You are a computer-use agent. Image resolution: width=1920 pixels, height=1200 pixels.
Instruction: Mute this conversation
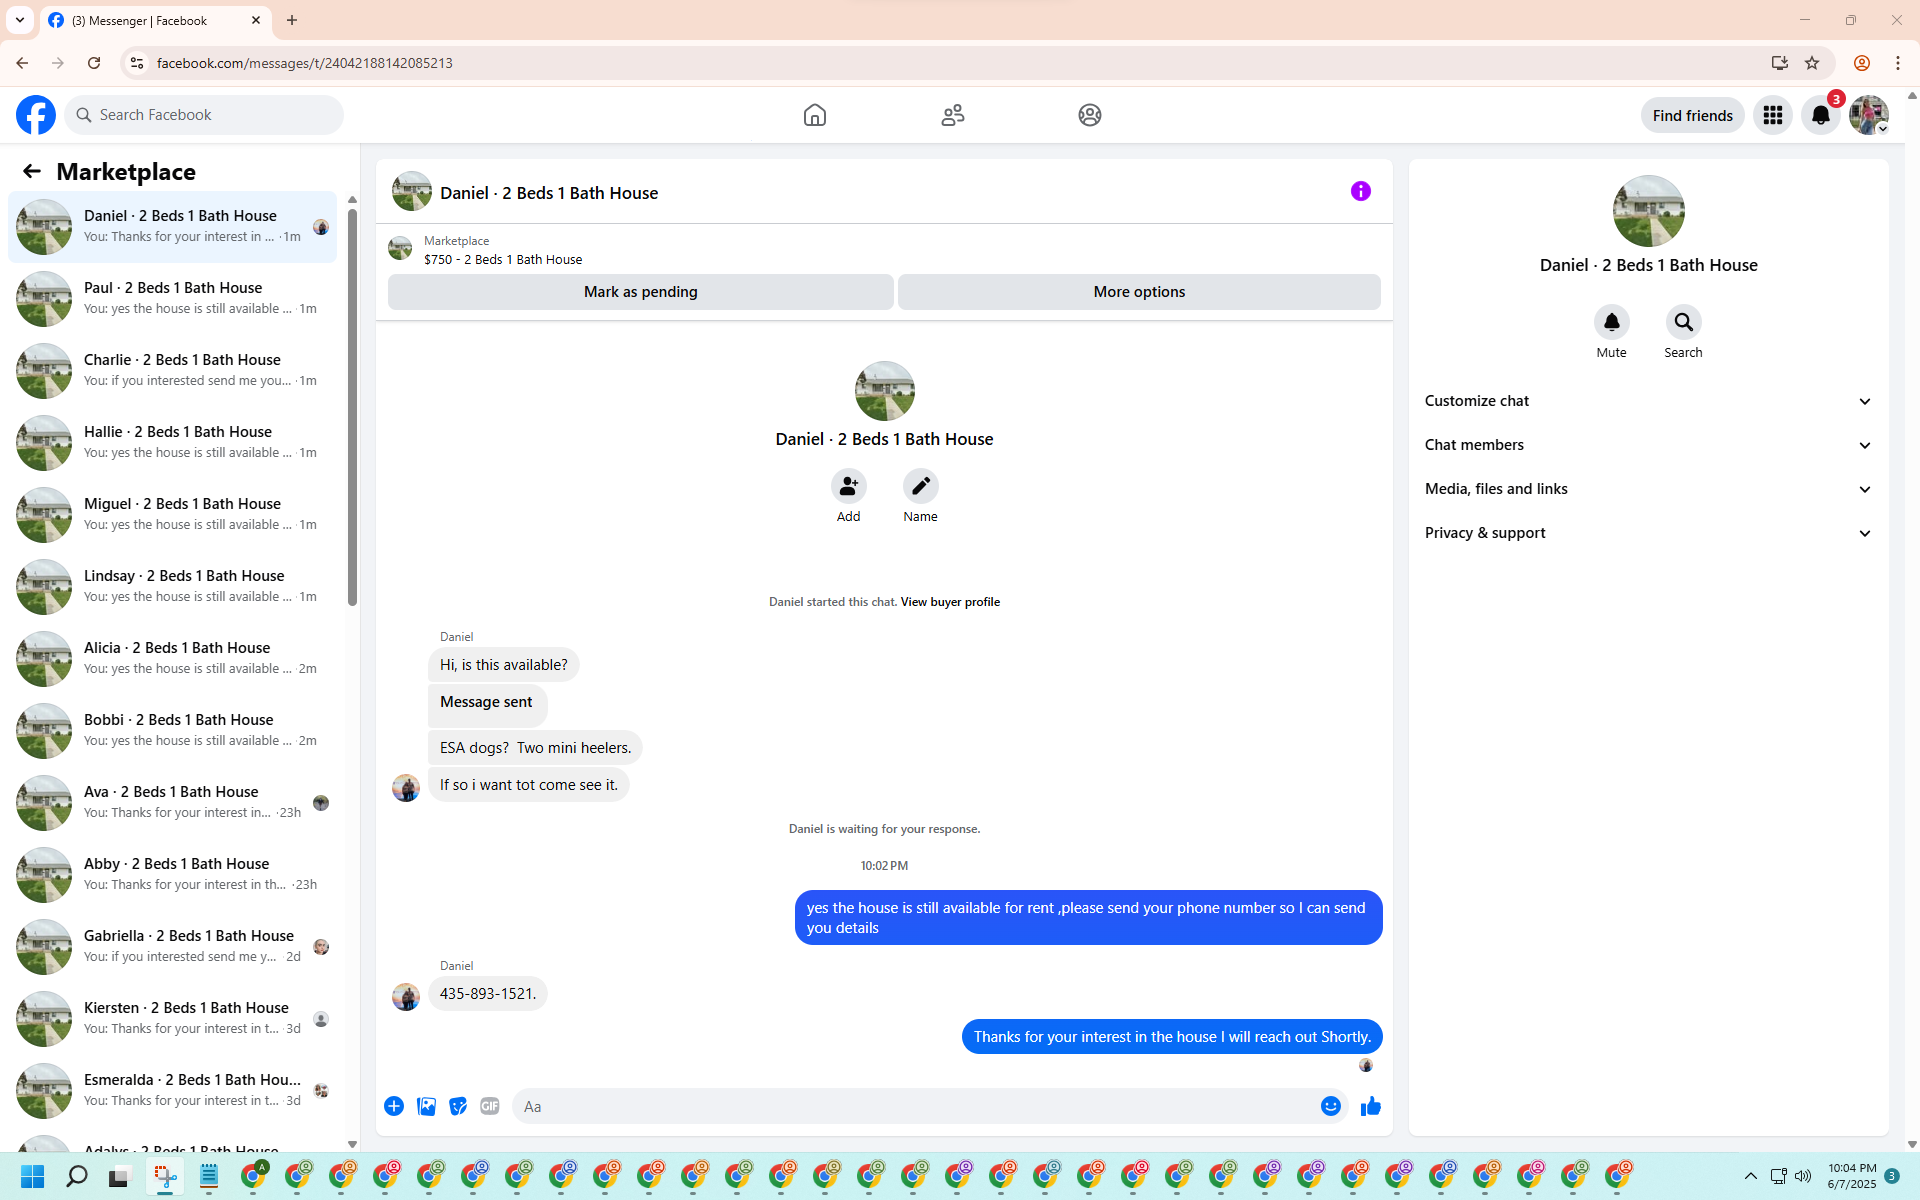[1611, 323]
